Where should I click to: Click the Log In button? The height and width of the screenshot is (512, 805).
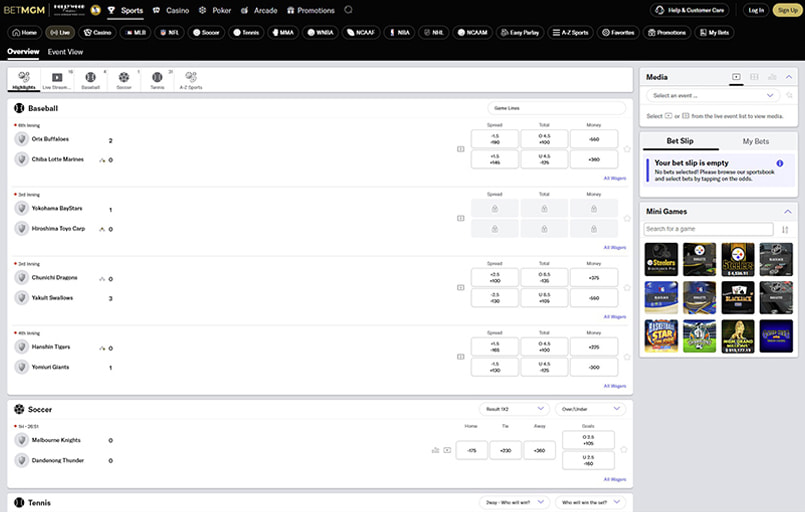(x=756, y=10)
